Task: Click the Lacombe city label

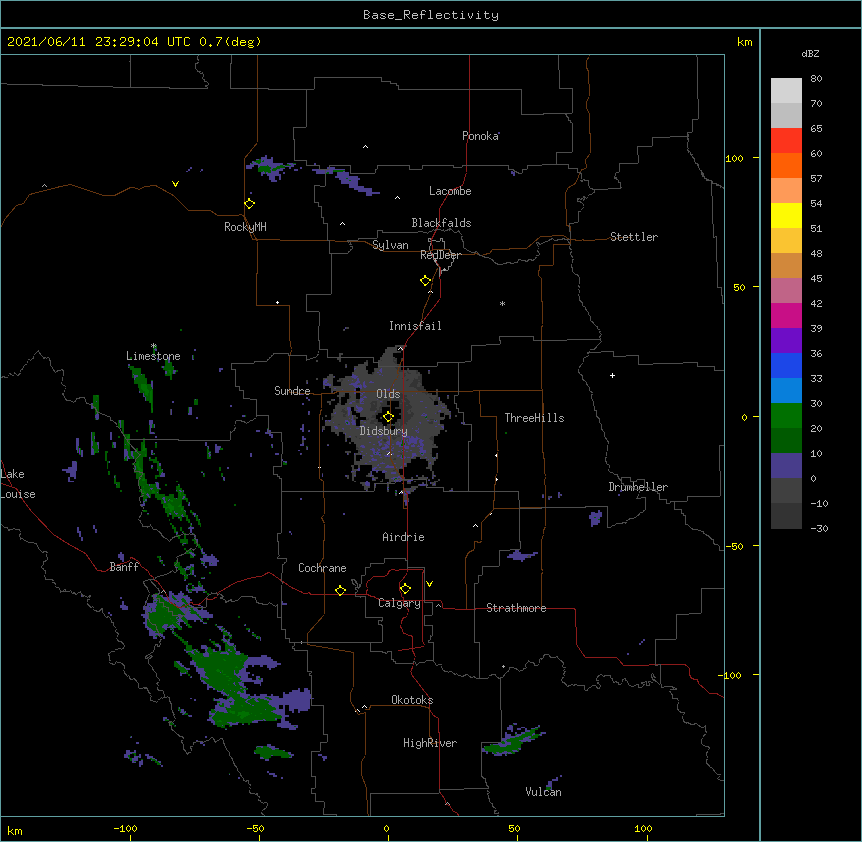Action: point(450,191)
